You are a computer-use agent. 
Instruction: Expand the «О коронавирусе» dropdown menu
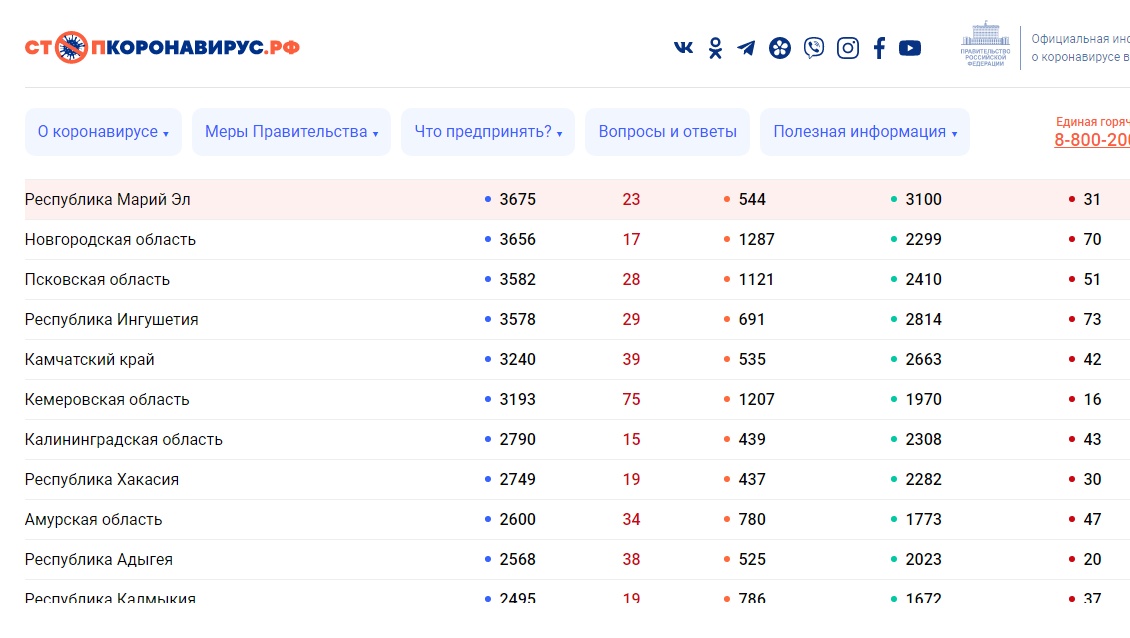click(103, 132)
